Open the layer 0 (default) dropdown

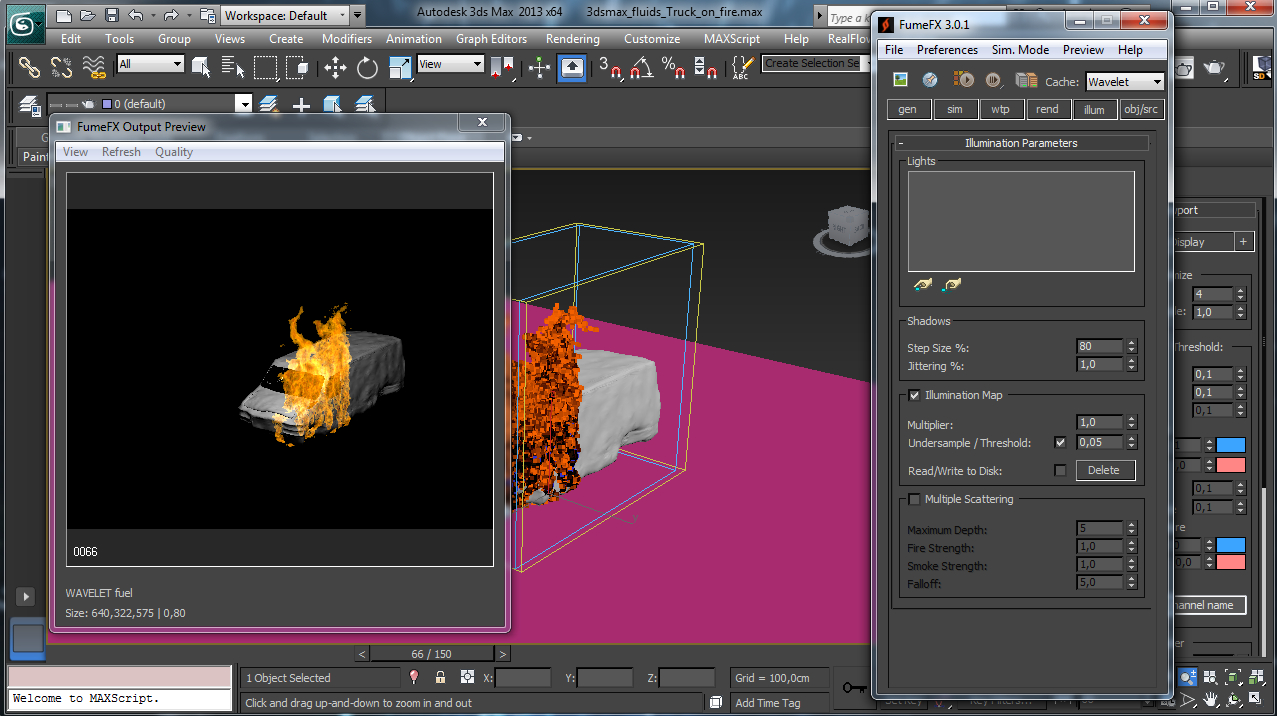click(150, 104)
